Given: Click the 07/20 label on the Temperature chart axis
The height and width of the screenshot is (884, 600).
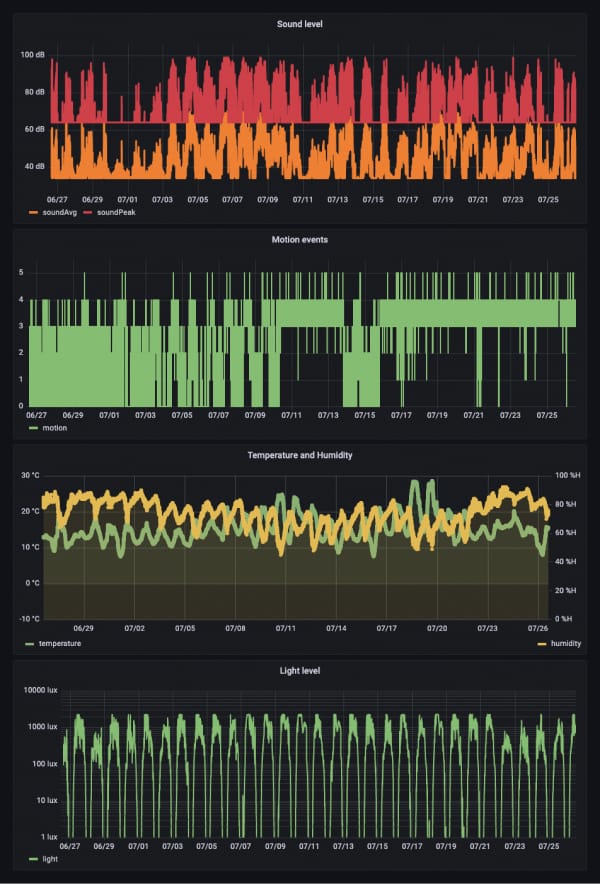Looking at the screenshot, I should coord(437,628).
